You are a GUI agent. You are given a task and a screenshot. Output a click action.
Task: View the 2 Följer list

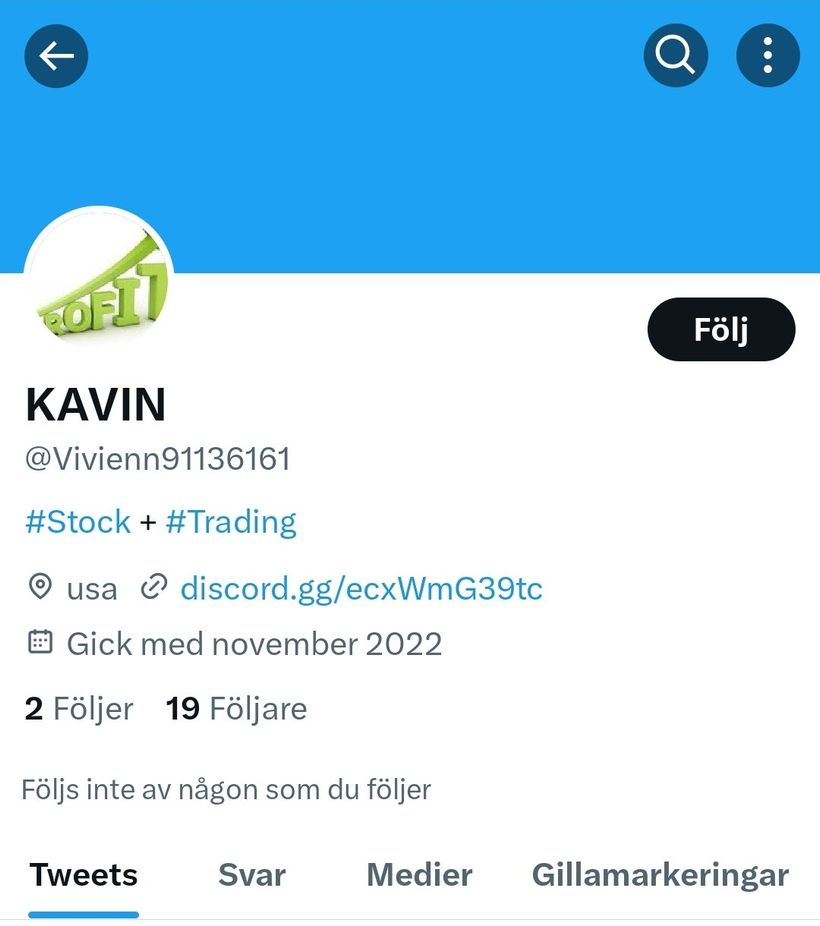click(x=79, y=708)
